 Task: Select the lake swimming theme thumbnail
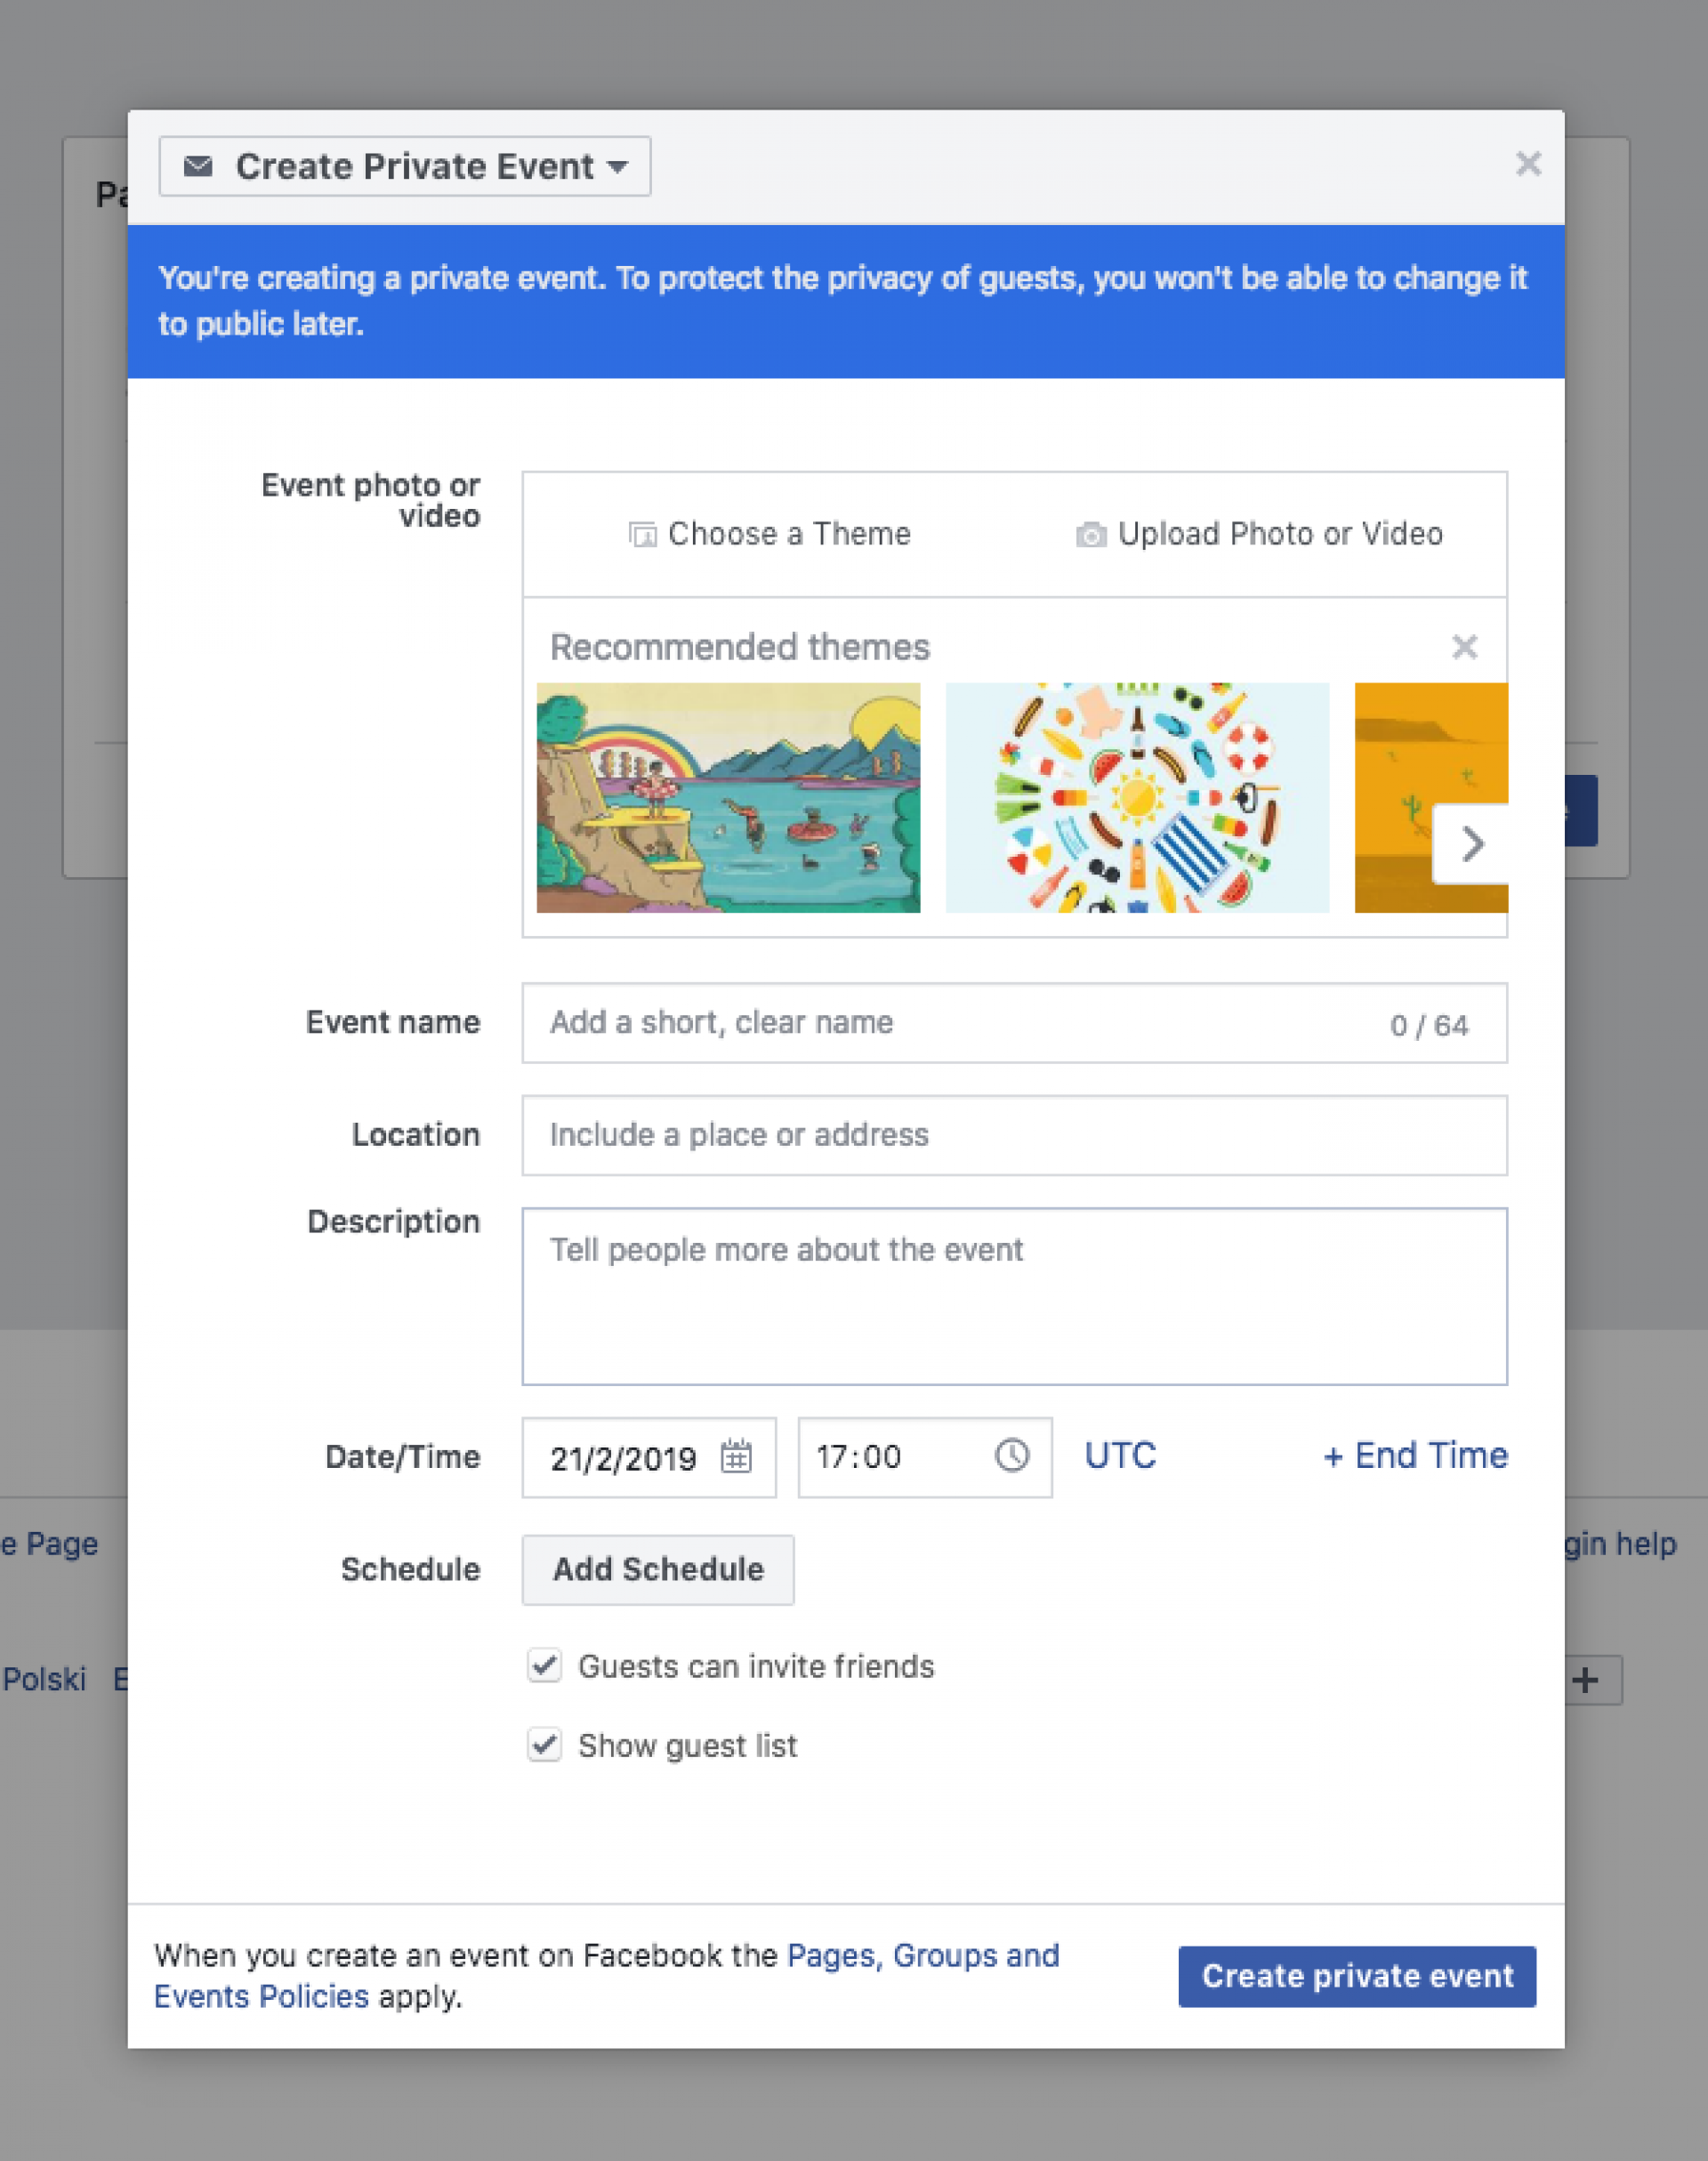[728, 797]
